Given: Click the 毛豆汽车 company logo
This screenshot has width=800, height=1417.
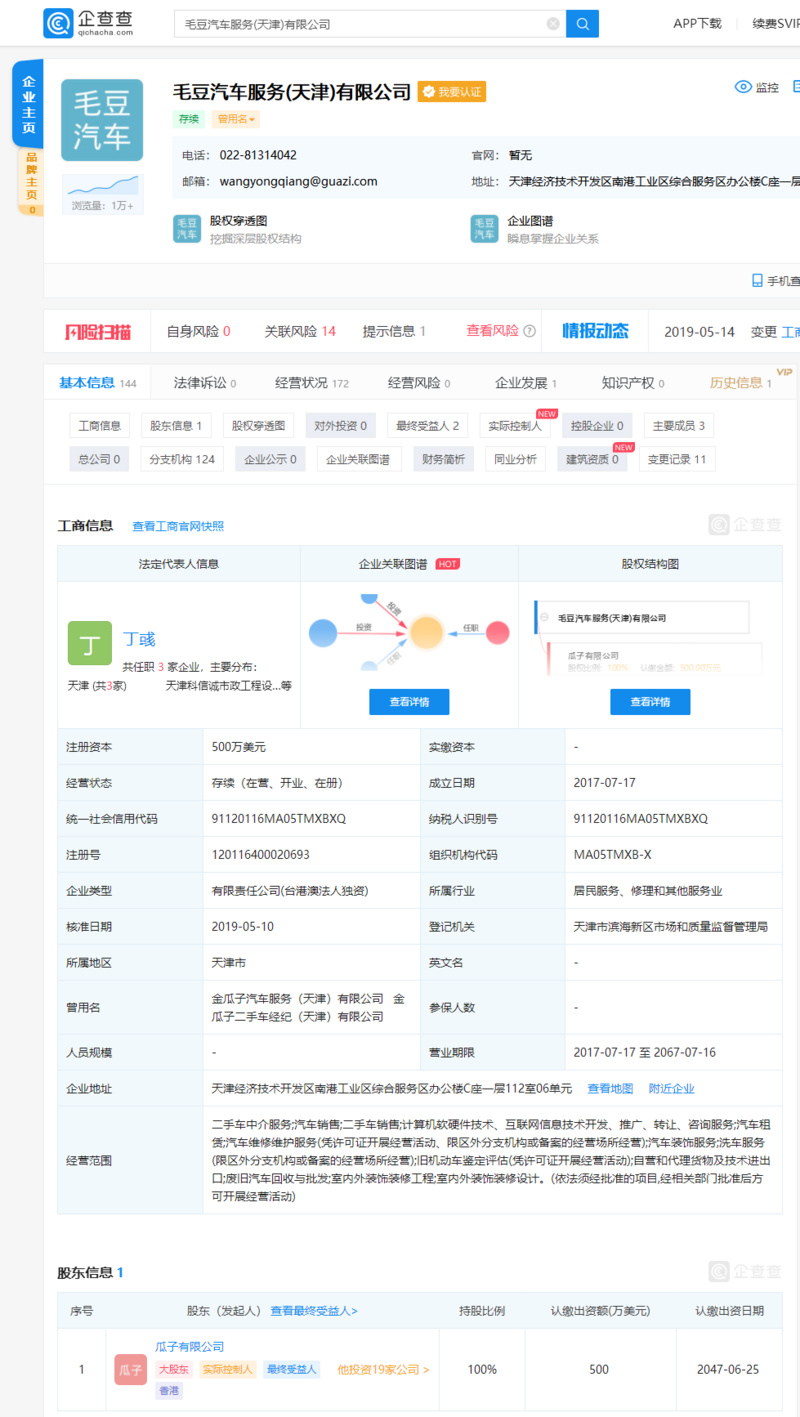Looking at the screenshot, I should [x=102, y=120].
